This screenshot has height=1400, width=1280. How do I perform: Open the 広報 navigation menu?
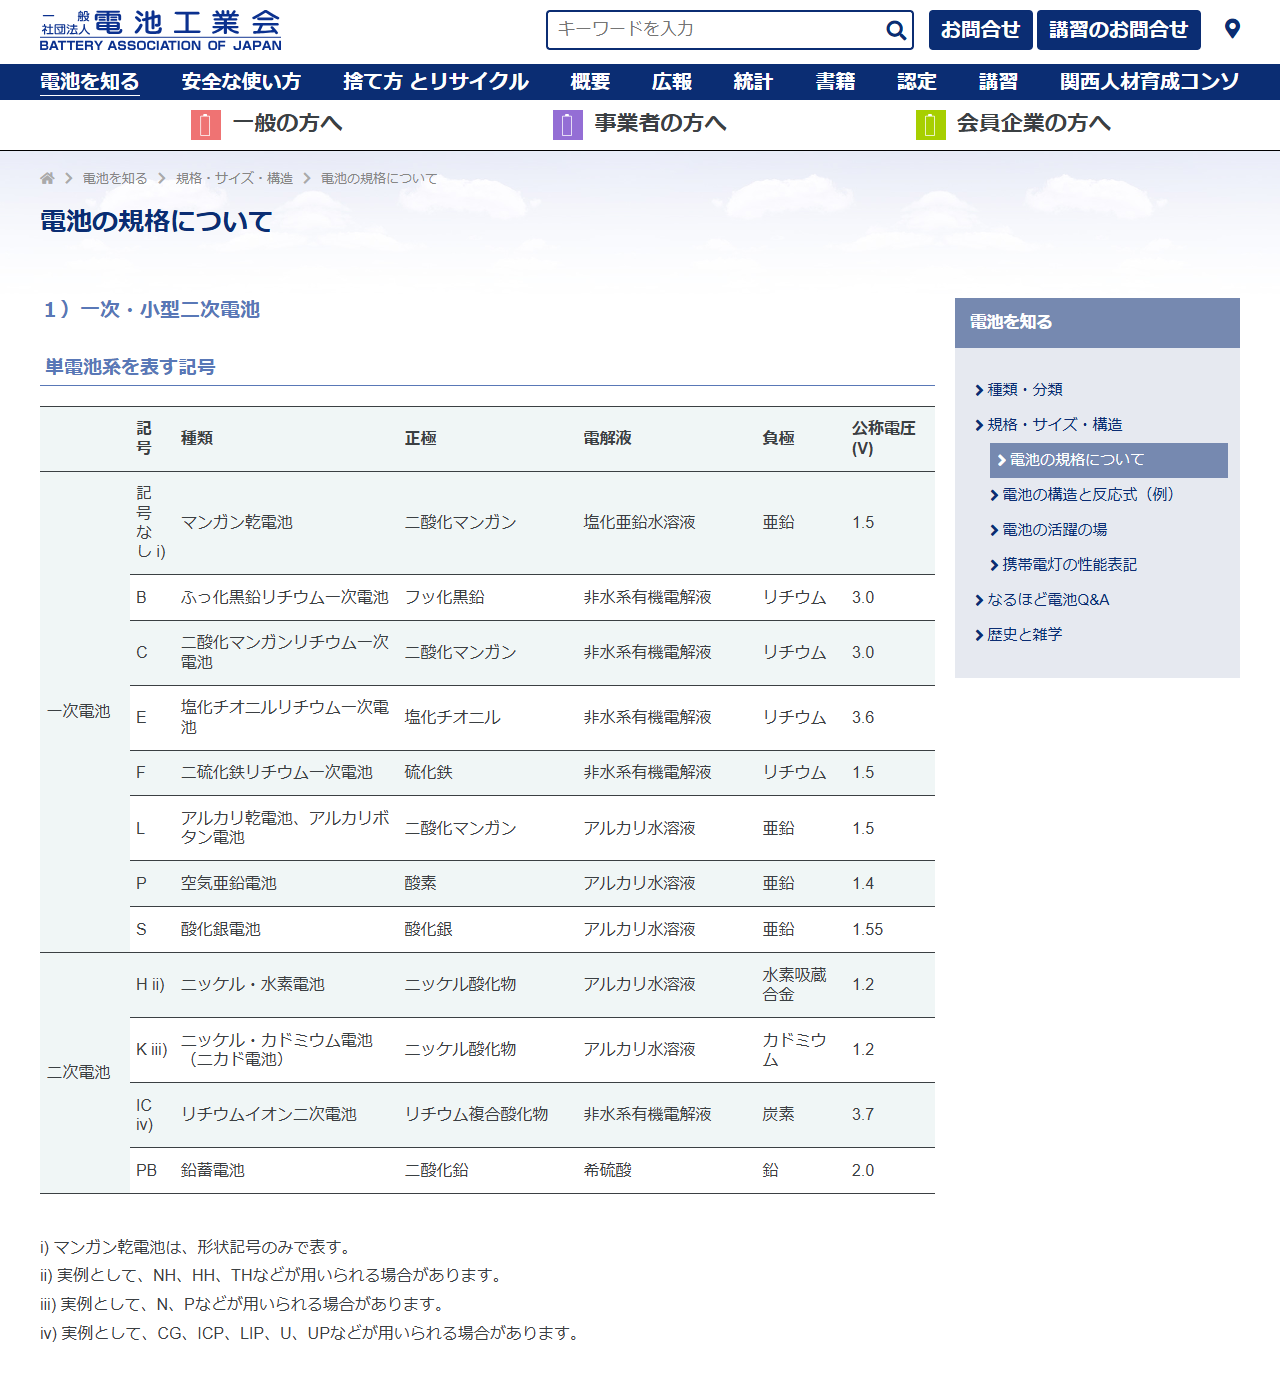pyautogui.click(x=672, y=82)
